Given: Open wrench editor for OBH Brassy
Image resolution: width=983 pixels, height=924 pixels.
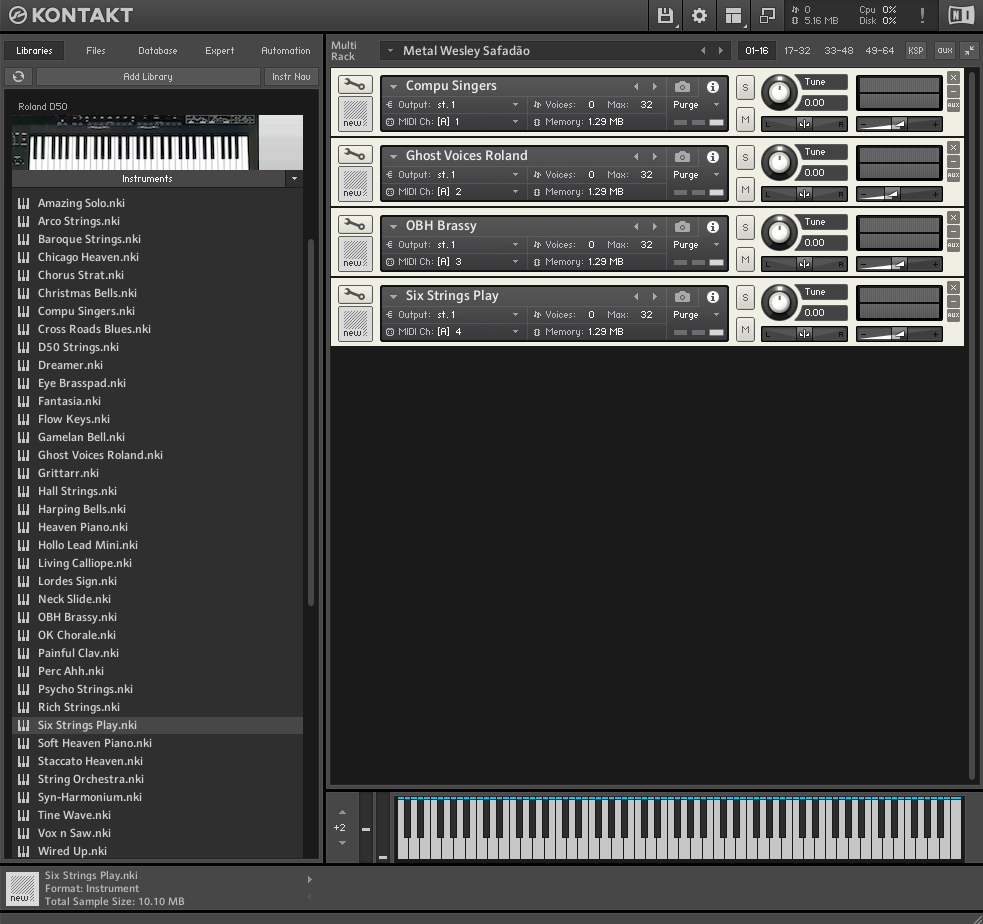Looking at the screenshot, I should point(355,224).
